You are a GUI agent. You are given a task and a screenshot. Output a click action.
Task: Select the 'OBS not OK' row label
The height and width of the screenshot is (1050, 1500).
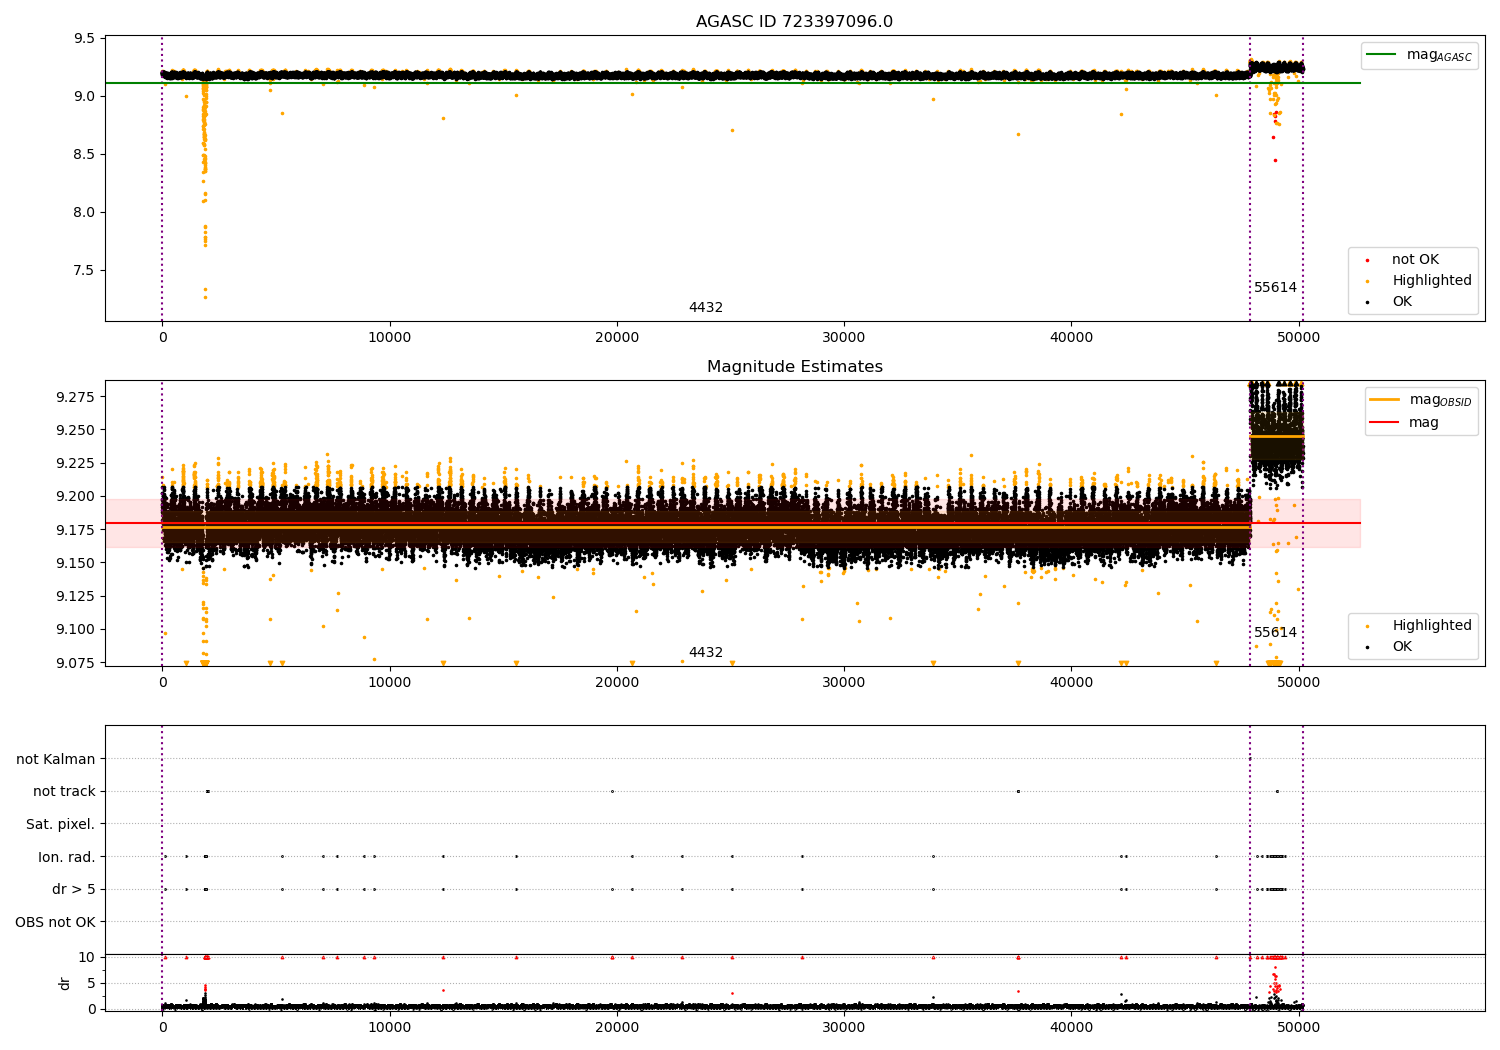coord(55,922)
